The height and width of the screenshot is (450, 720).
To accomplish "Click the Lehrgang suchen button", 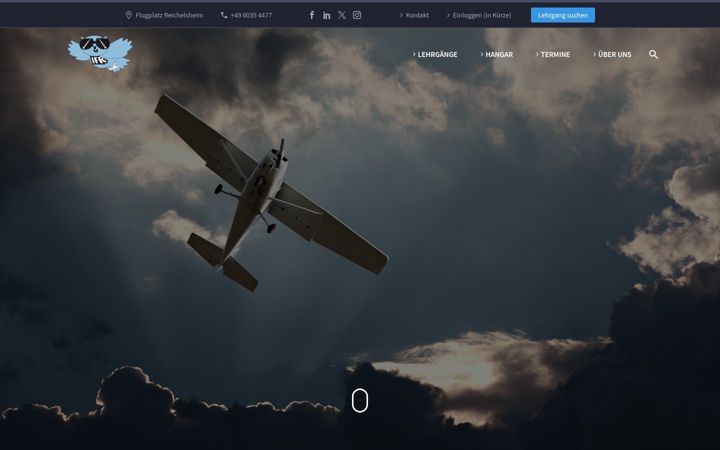I will point(563,15).
